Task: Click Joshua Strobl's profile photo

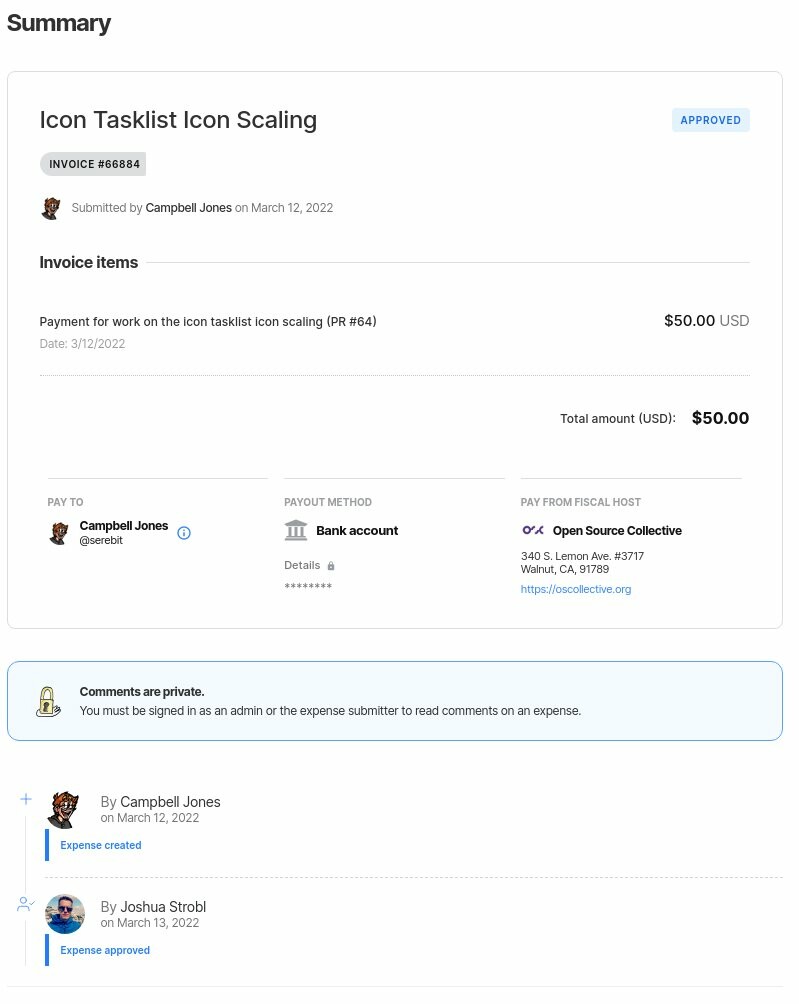Action: point(65,914)
